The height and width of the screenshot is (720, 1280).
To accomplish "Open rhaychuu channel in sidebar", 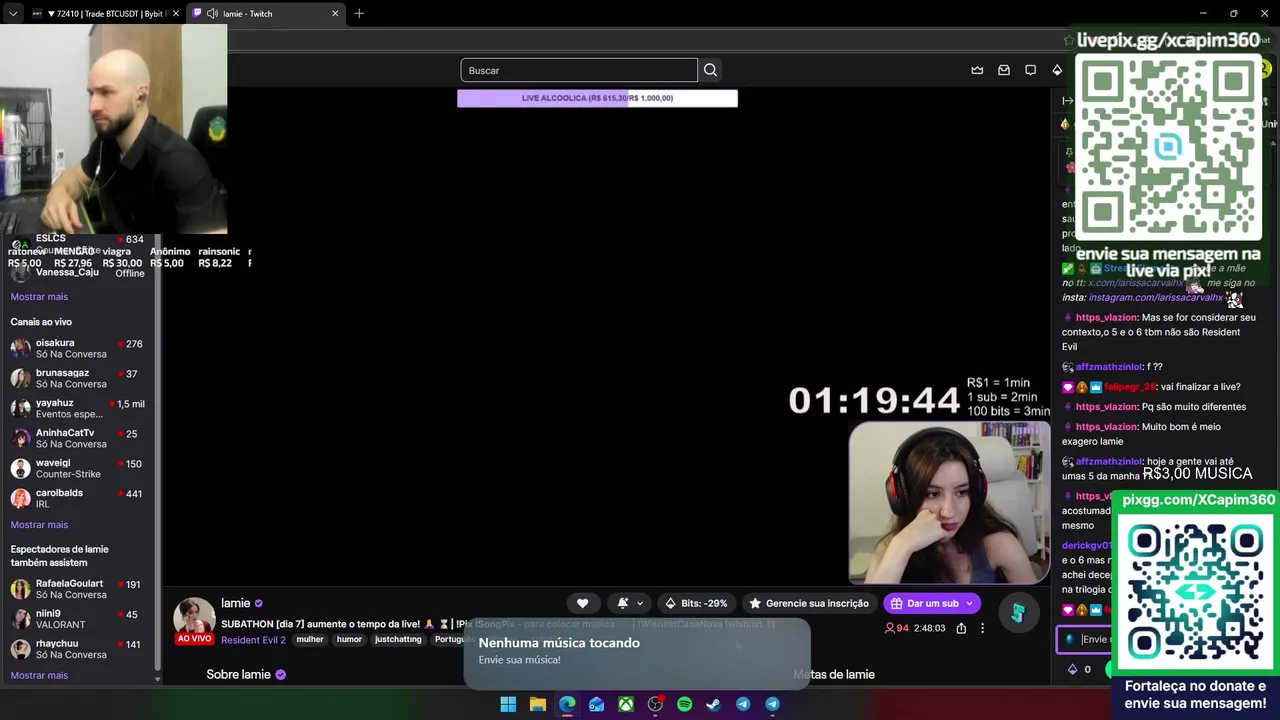I will [x=78, y=649].
